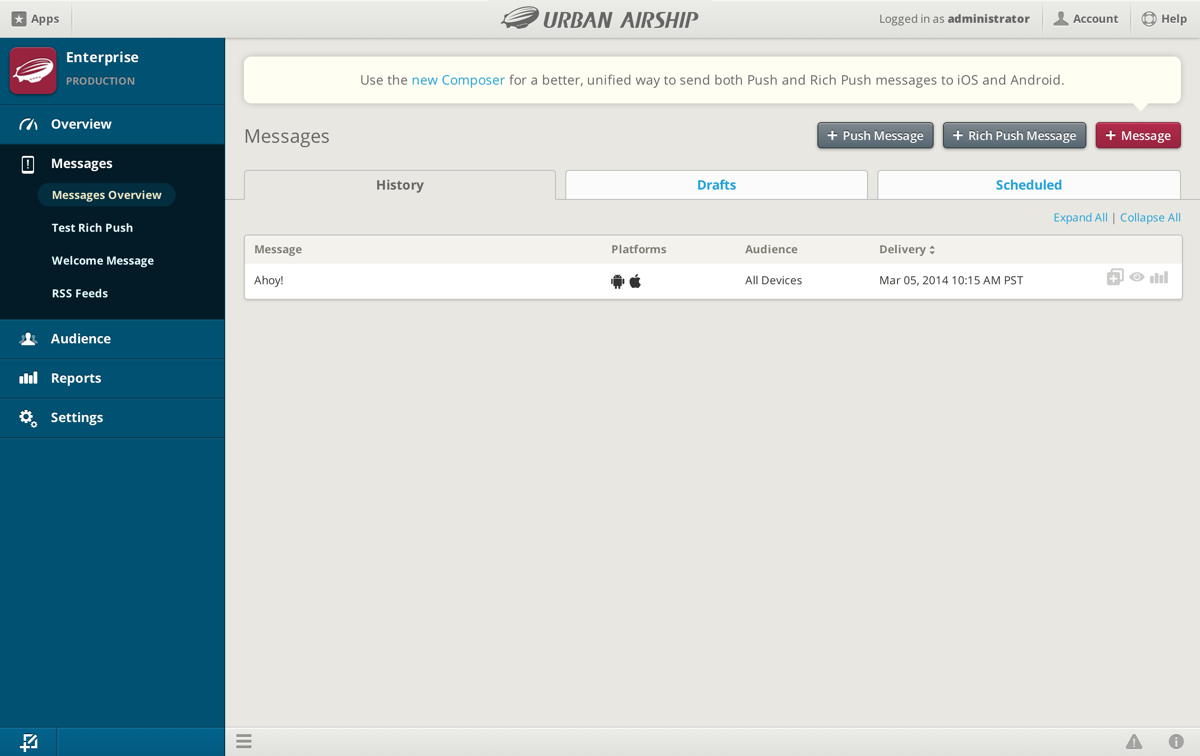1200x756 pixels.
Task: Click the administrator username text
Action: tap(989, 19)
